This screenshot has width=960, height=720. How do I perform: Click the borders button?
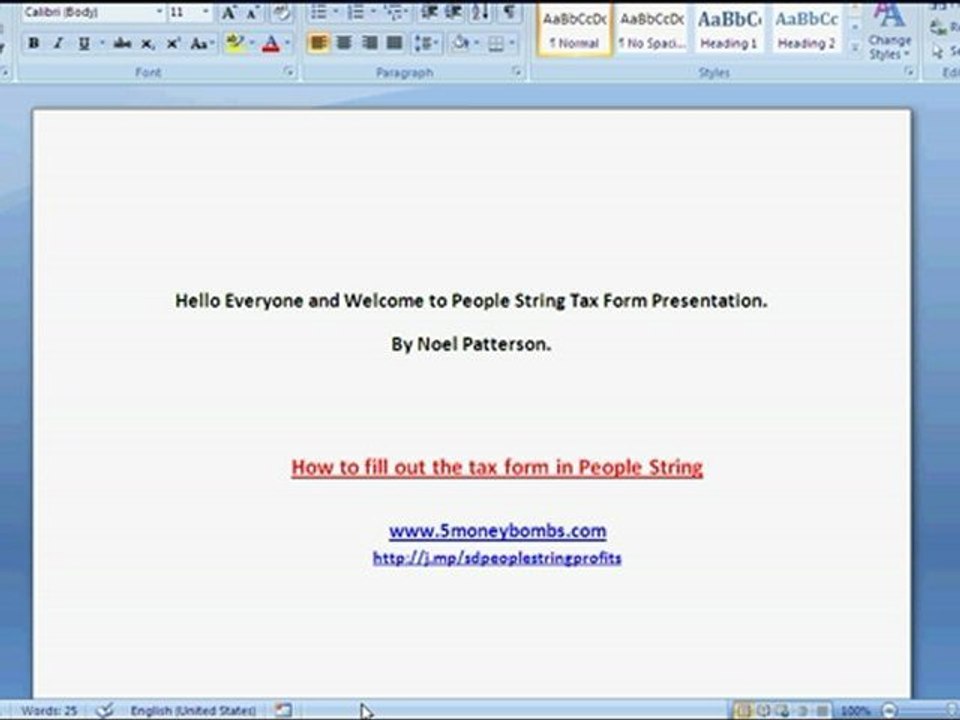497,43
